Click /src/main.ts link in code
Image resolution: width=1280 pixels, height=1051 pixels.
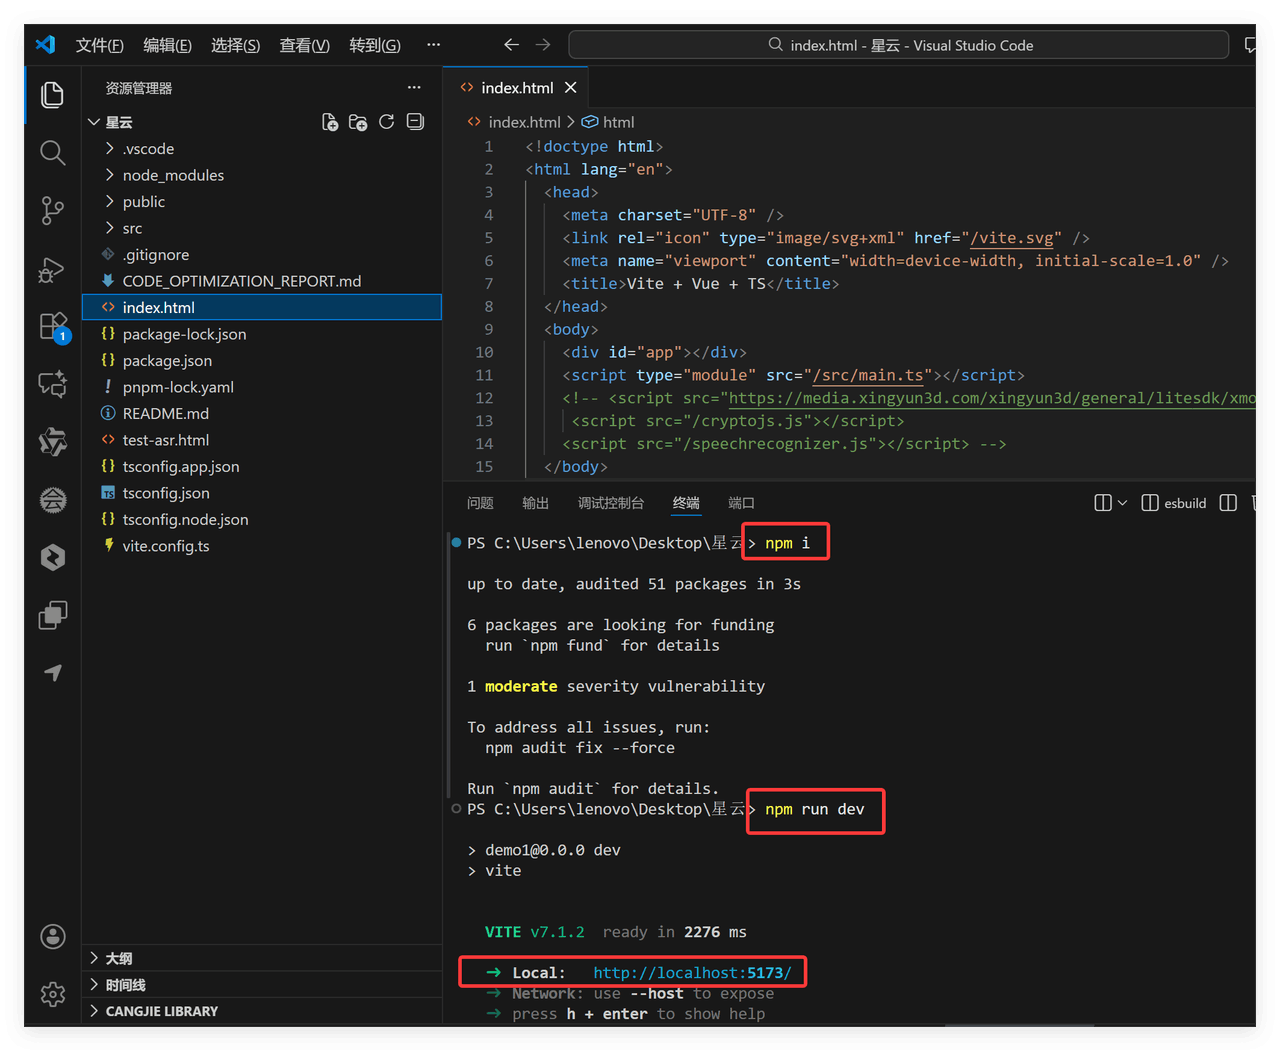[x=868, y=375]
